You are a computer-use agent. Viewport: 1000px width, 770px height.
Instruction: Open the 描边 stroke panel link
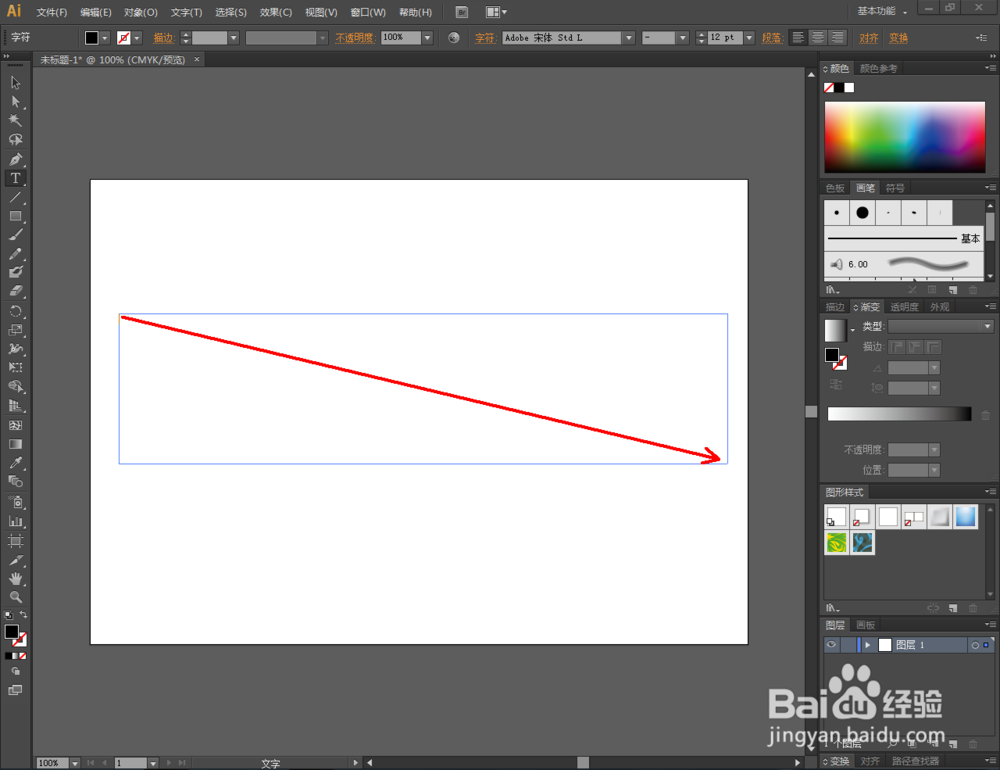coord(163,38)
